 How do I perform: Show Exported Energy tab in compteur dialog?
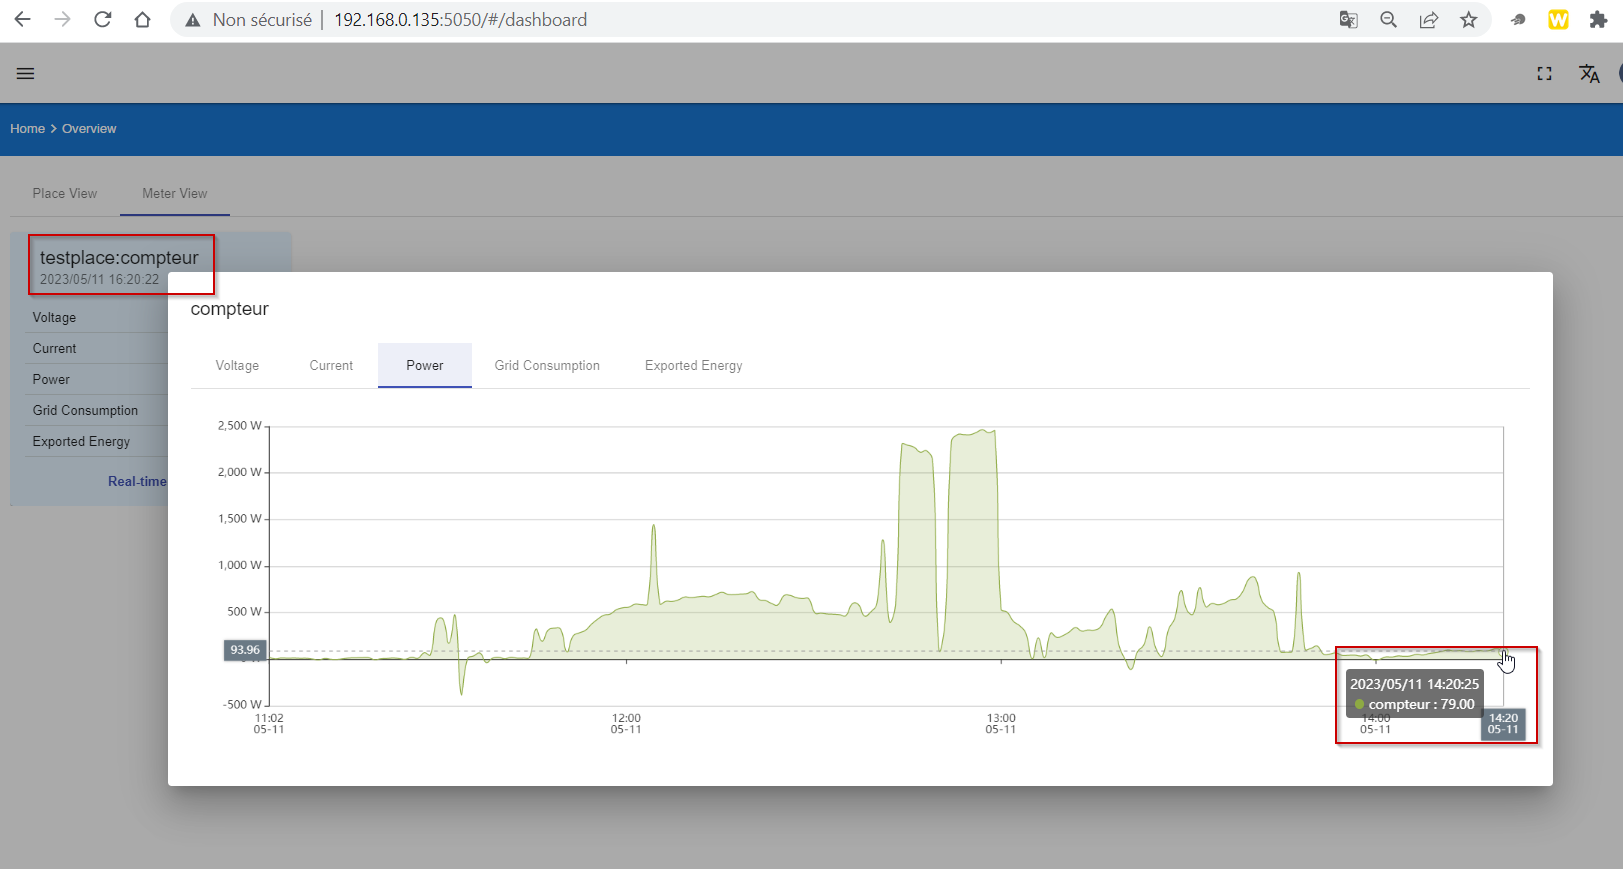(693, 365)
